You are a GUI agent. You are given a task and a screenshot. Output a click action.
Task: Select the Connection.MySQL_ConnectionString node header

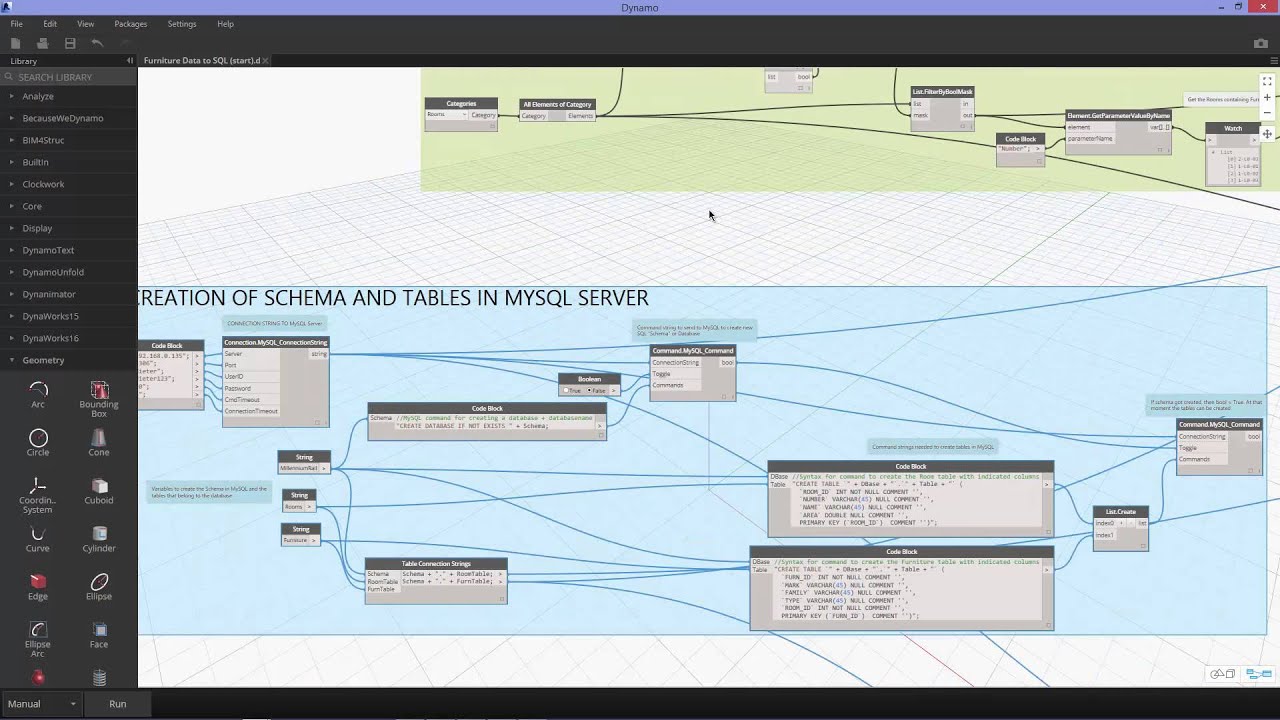coord(276,343)
